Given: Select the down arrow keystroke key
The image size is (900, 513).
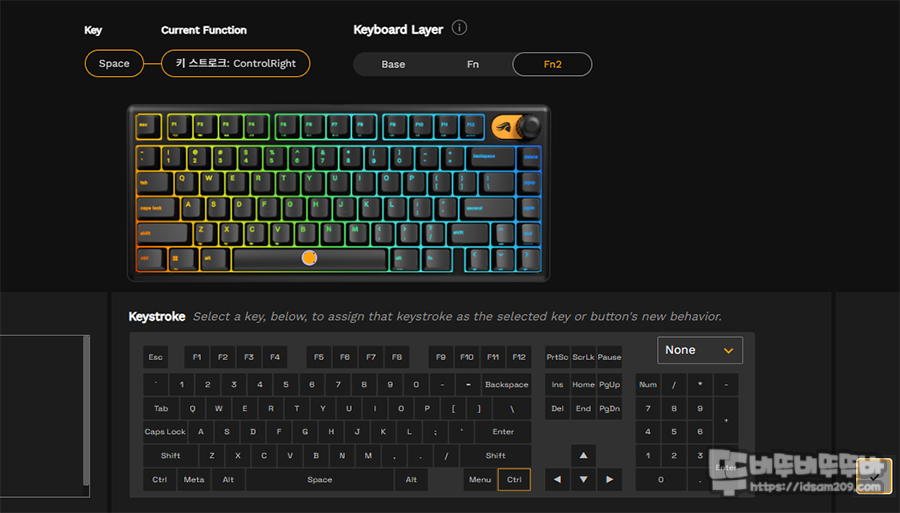Looking at the screenshot, I should coord(583,480).
